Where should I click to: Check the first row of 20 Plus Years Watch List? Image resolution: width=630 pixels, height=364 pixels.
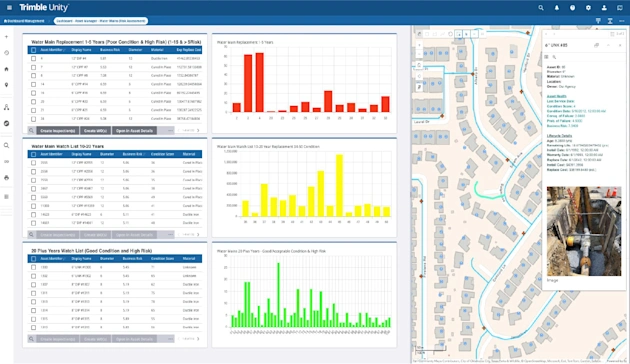(x=33, y=267)
